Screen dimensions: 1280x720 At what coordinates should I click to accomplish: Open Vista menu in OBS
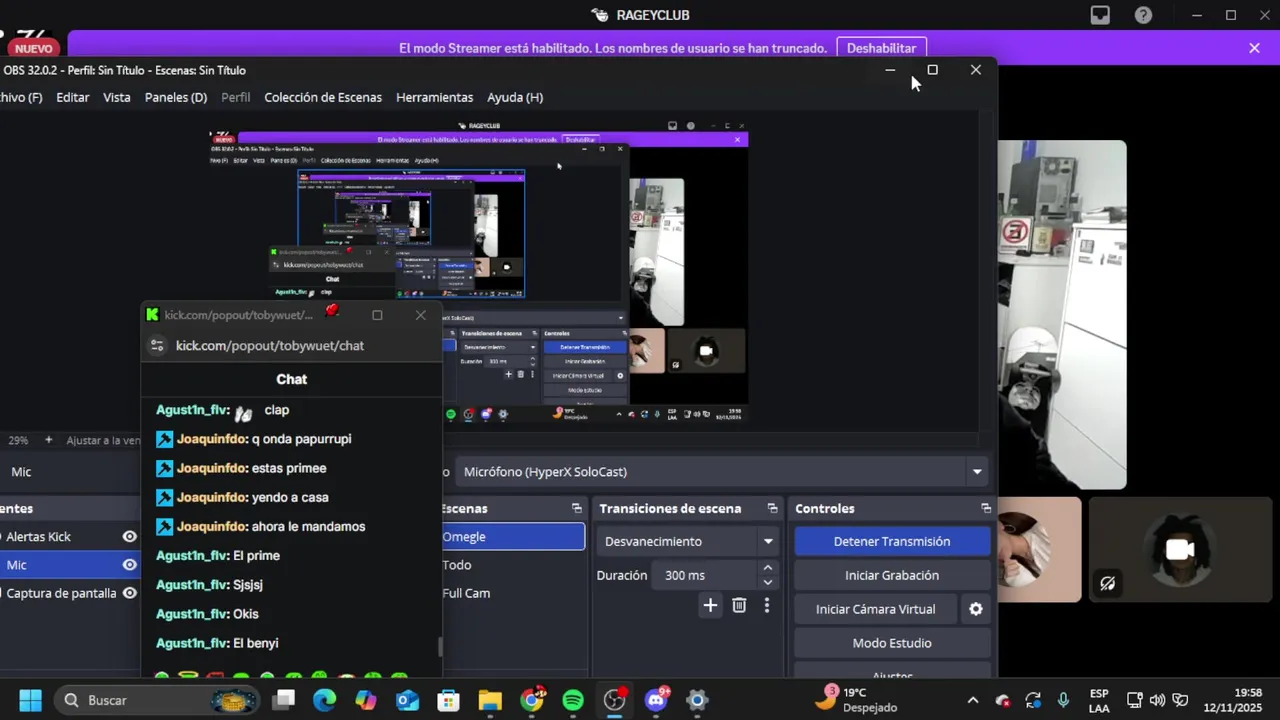coord(117,97)
